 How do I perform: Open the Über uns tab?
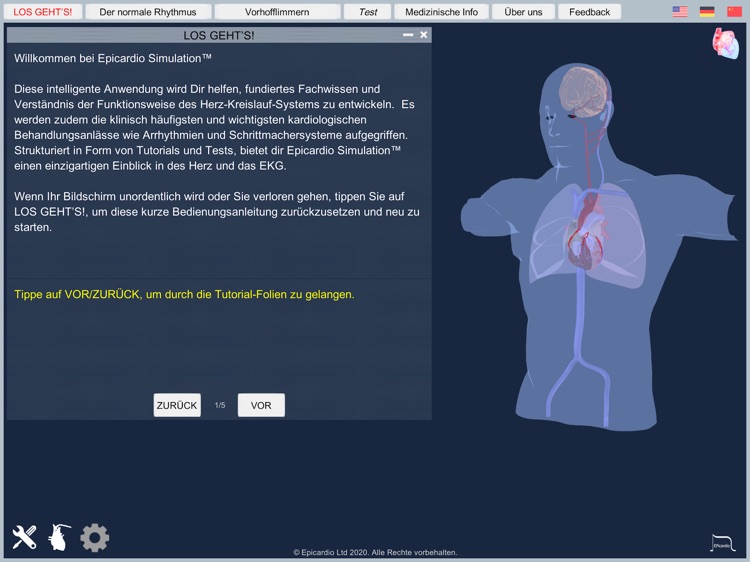pyautogui.click(x=523, y=12)
